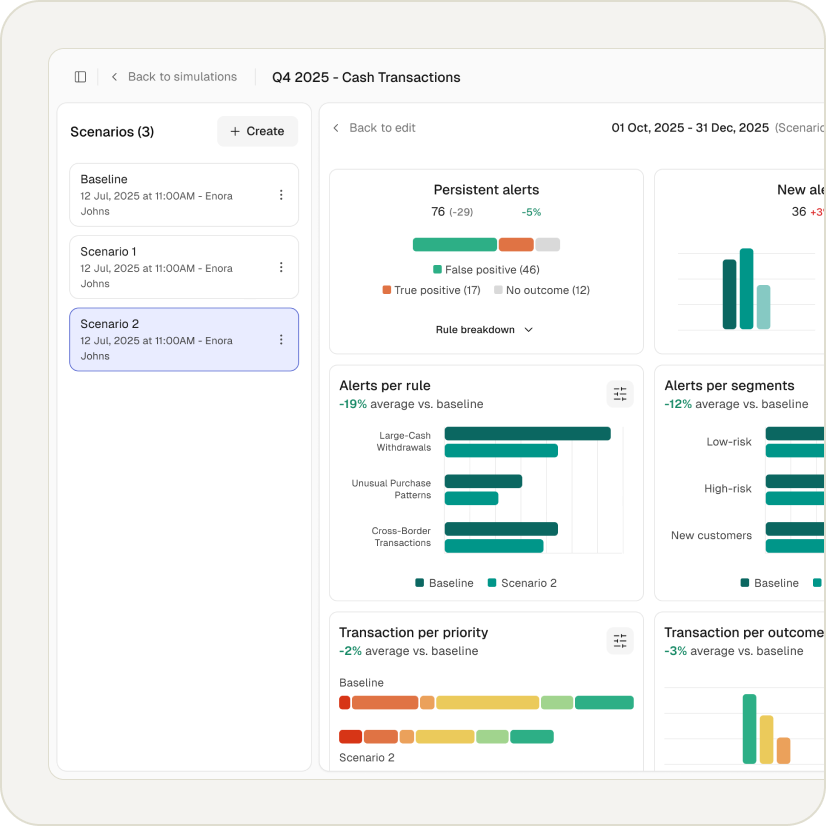This screenshot has height=826, width=826.
Task: Toggle the sidebar panel icon
Action: coord(80,77)
